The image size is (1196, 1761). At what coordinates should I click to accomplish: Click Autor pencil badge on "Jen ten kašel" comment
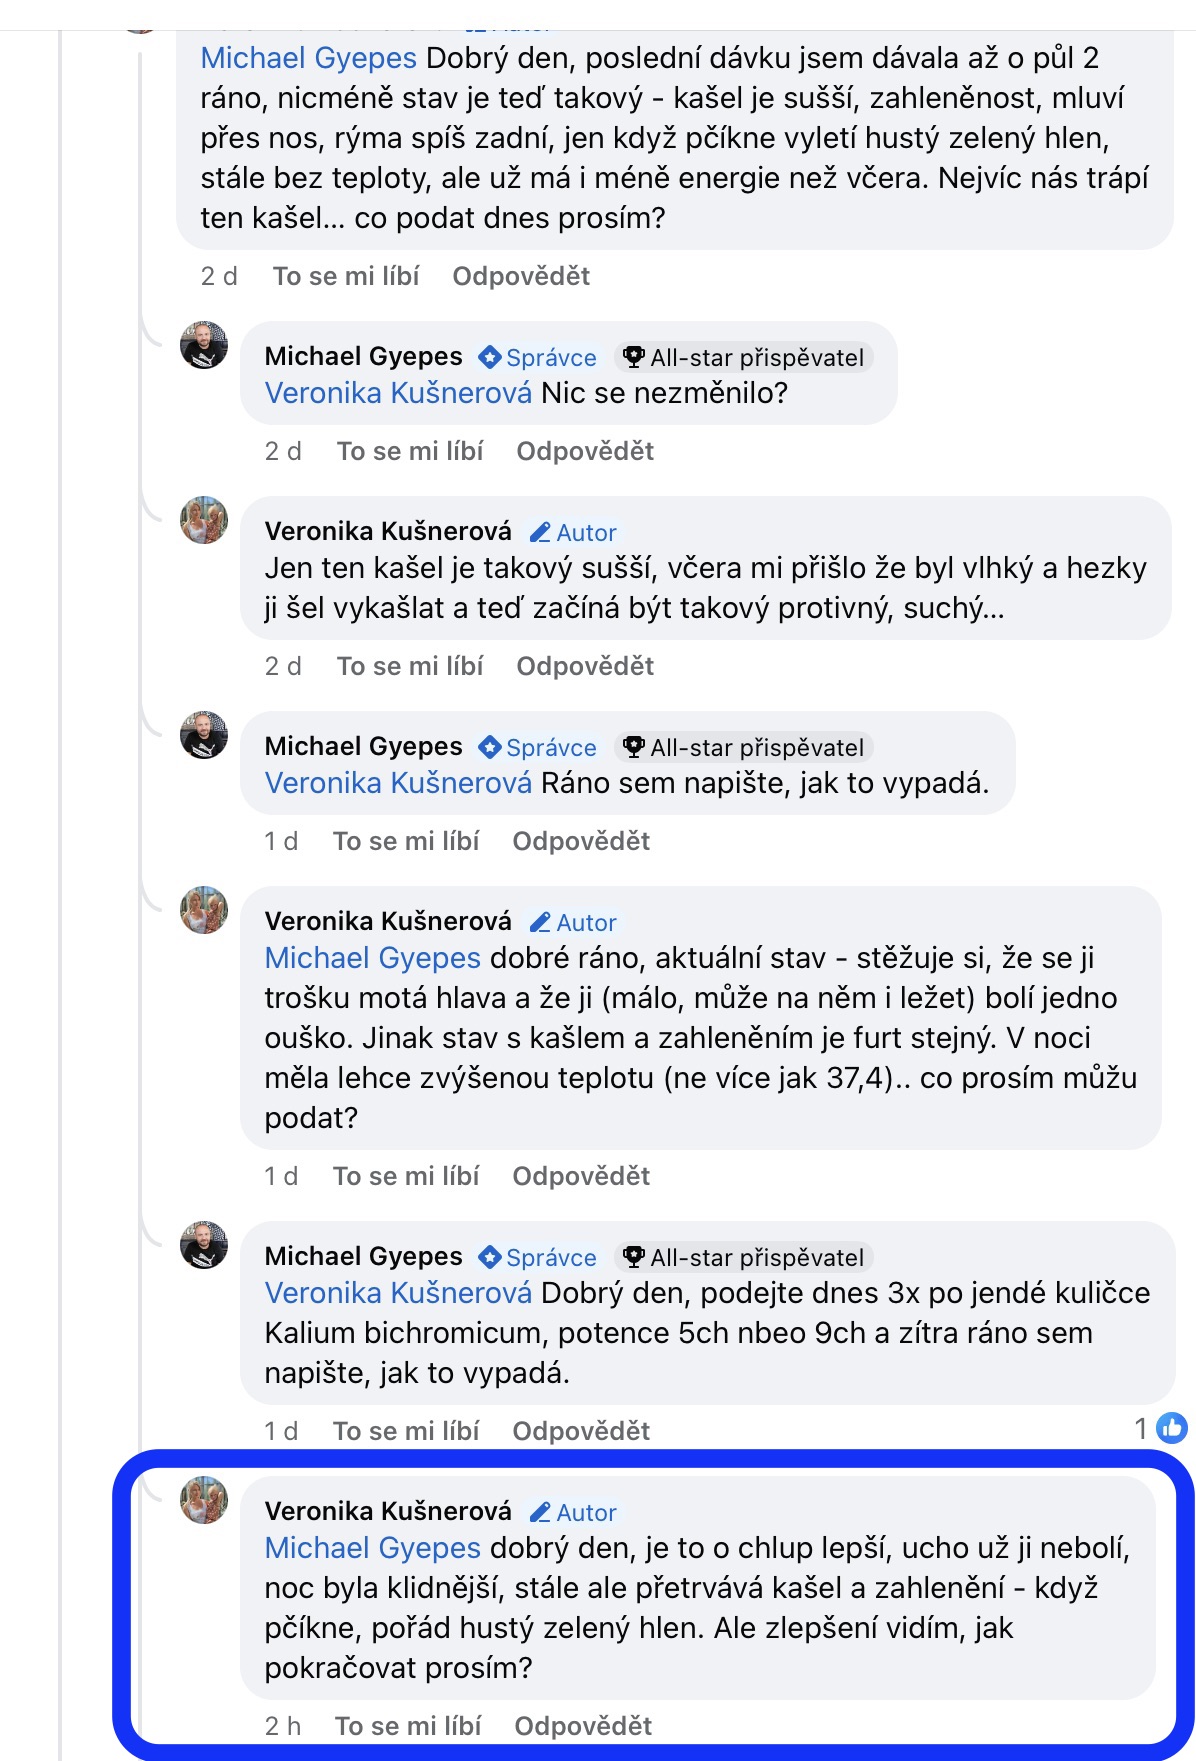tap(573, 532)
